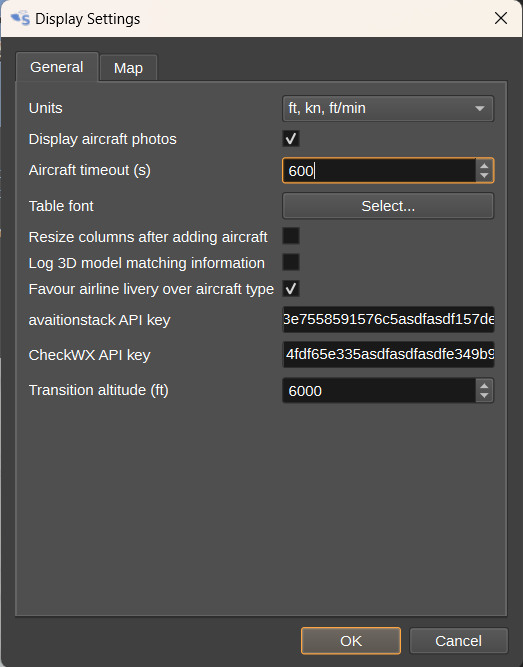This screenshot has height=667, width=523.
Task: Increase Aircraft timeout with up arrow
Action: (484, 166)
